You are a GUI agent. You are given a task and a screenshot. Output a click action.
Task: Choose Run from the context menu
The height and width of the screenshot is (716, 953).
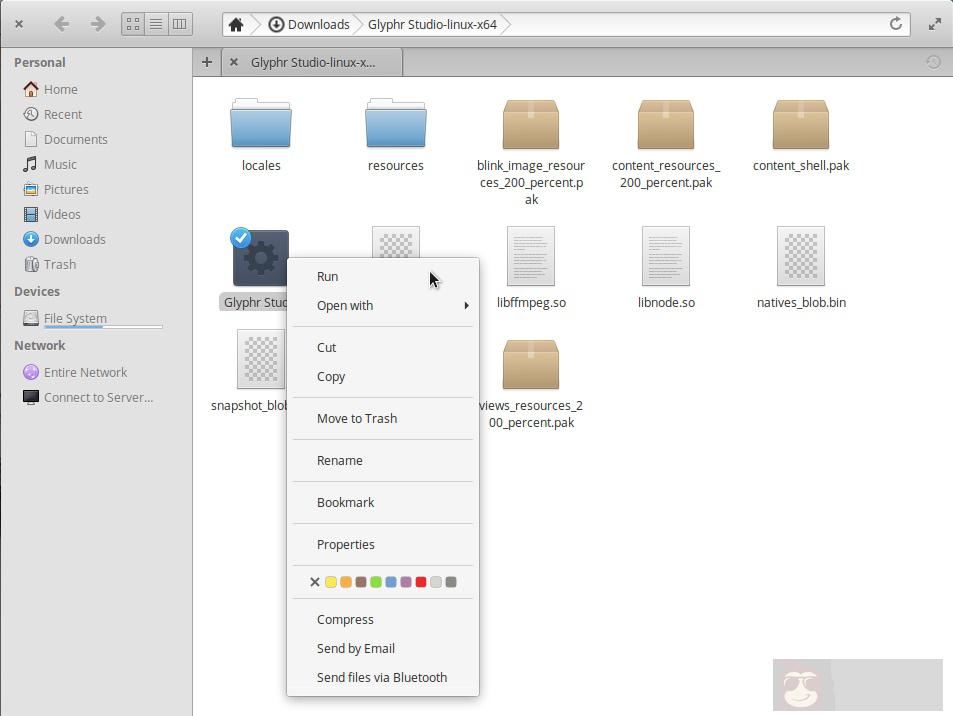(327, 277)
